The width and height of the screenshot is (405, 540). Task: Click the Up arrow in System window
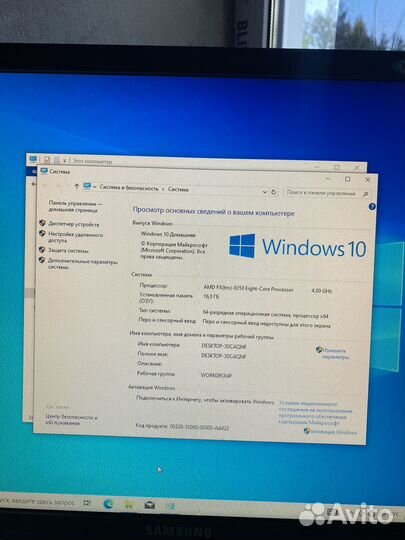76,186
